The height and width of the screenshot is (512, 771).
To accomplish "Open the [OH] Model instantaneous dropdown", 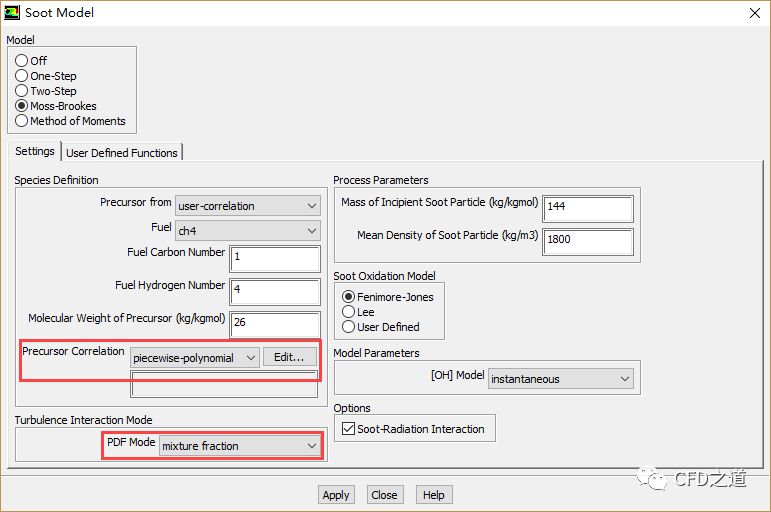I will point(561,379).
